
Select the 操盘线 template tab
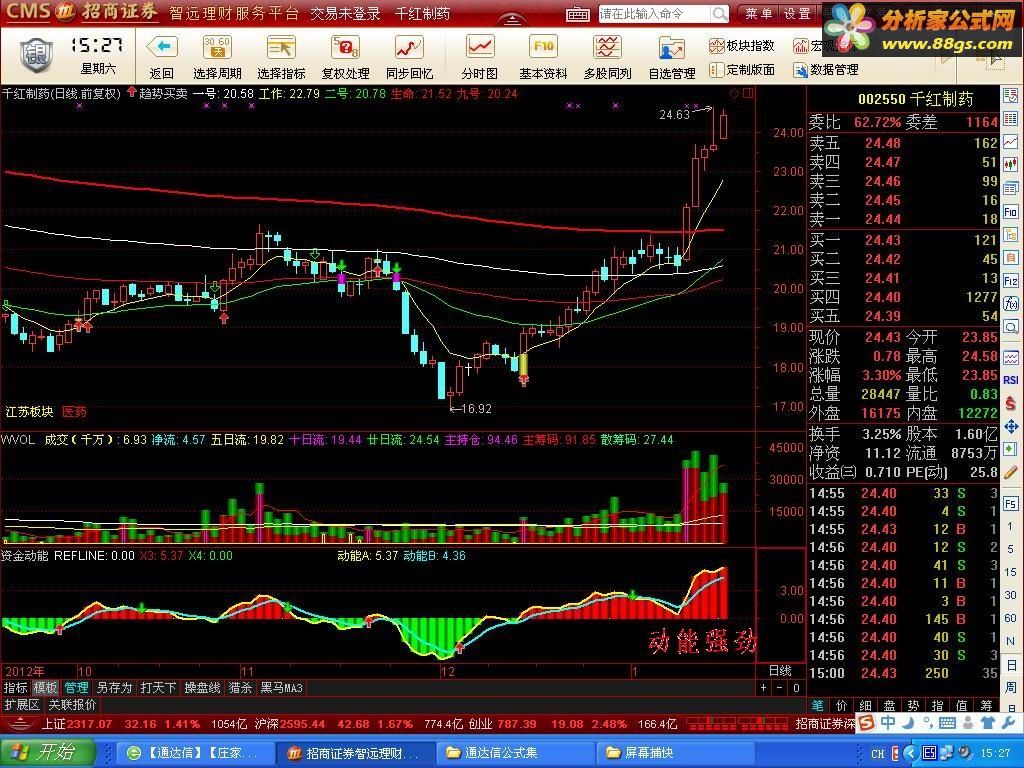point(202,688)
